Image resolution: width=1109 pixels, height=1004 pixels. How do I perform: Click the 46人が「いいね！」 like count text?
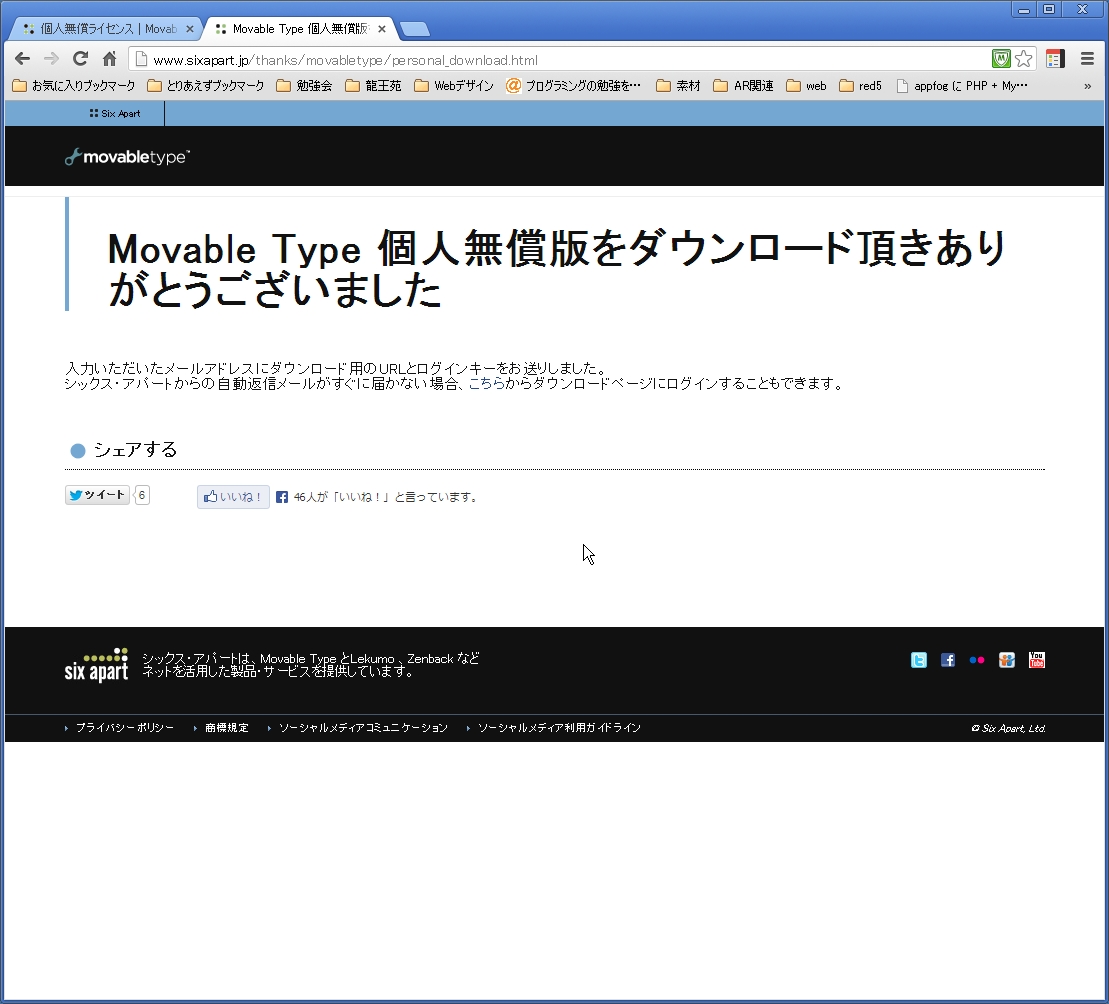click(x=387, y=497)
